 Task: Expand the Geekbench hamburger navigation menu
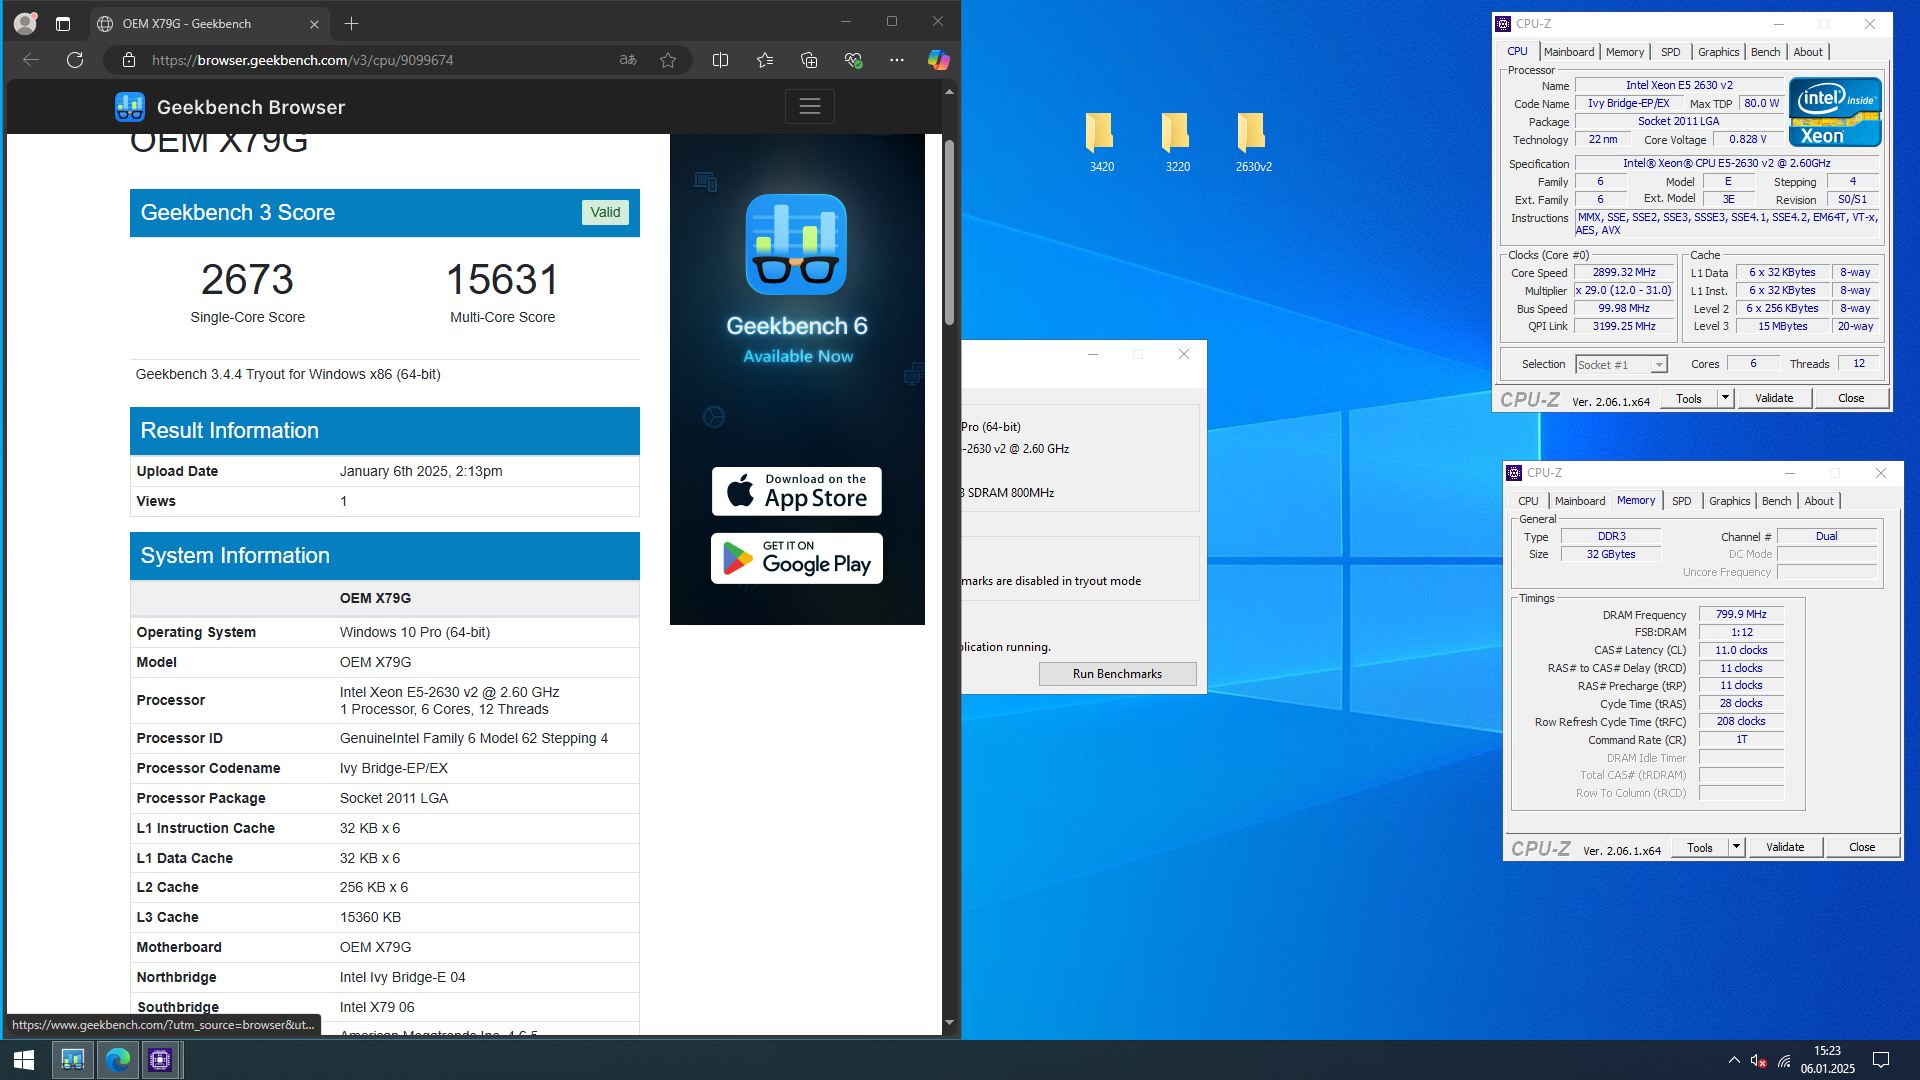810,106
